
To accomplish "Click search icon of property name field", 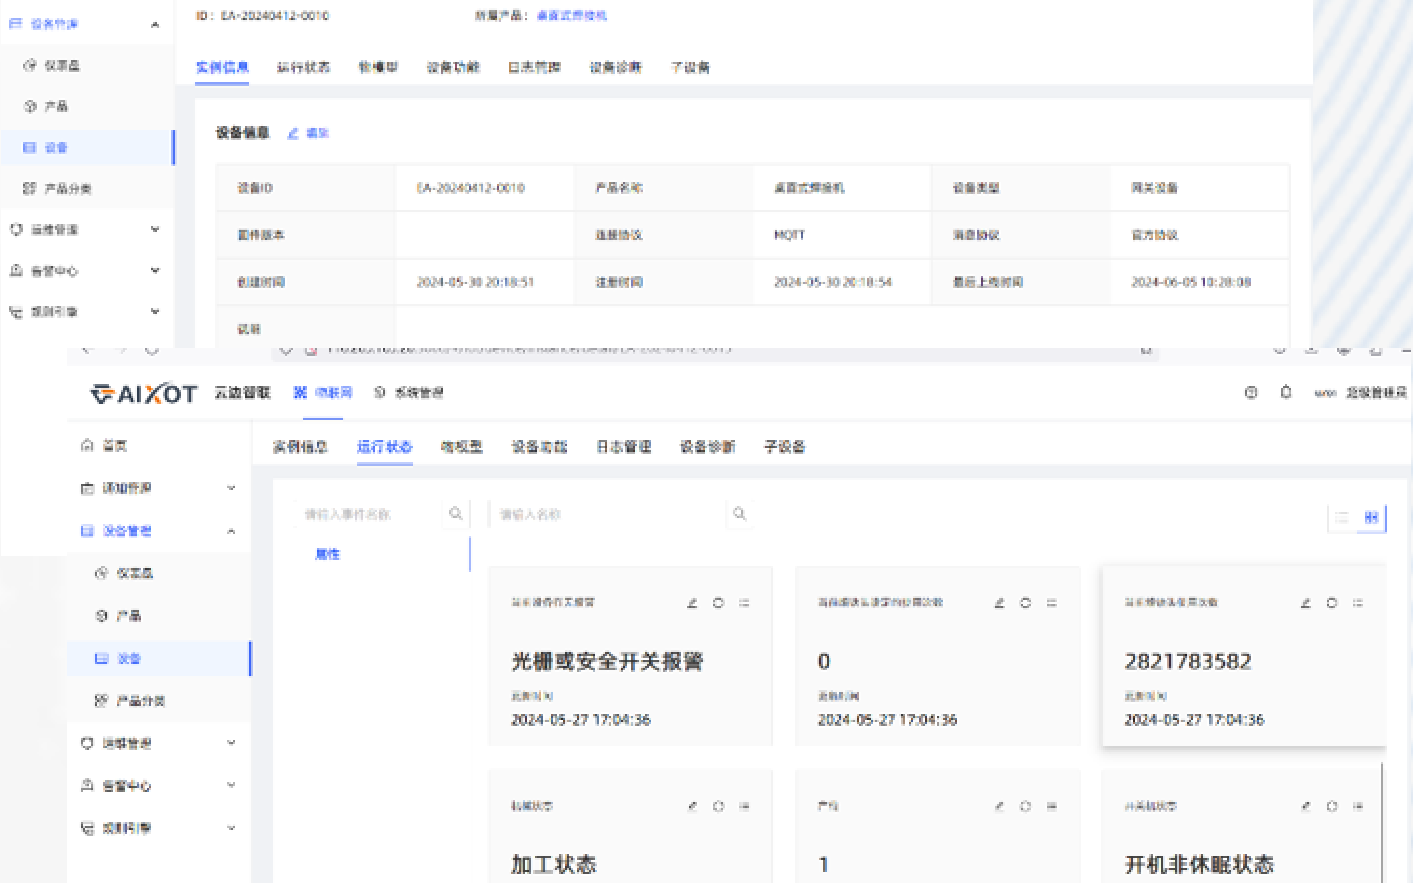I will coord(740,514).
